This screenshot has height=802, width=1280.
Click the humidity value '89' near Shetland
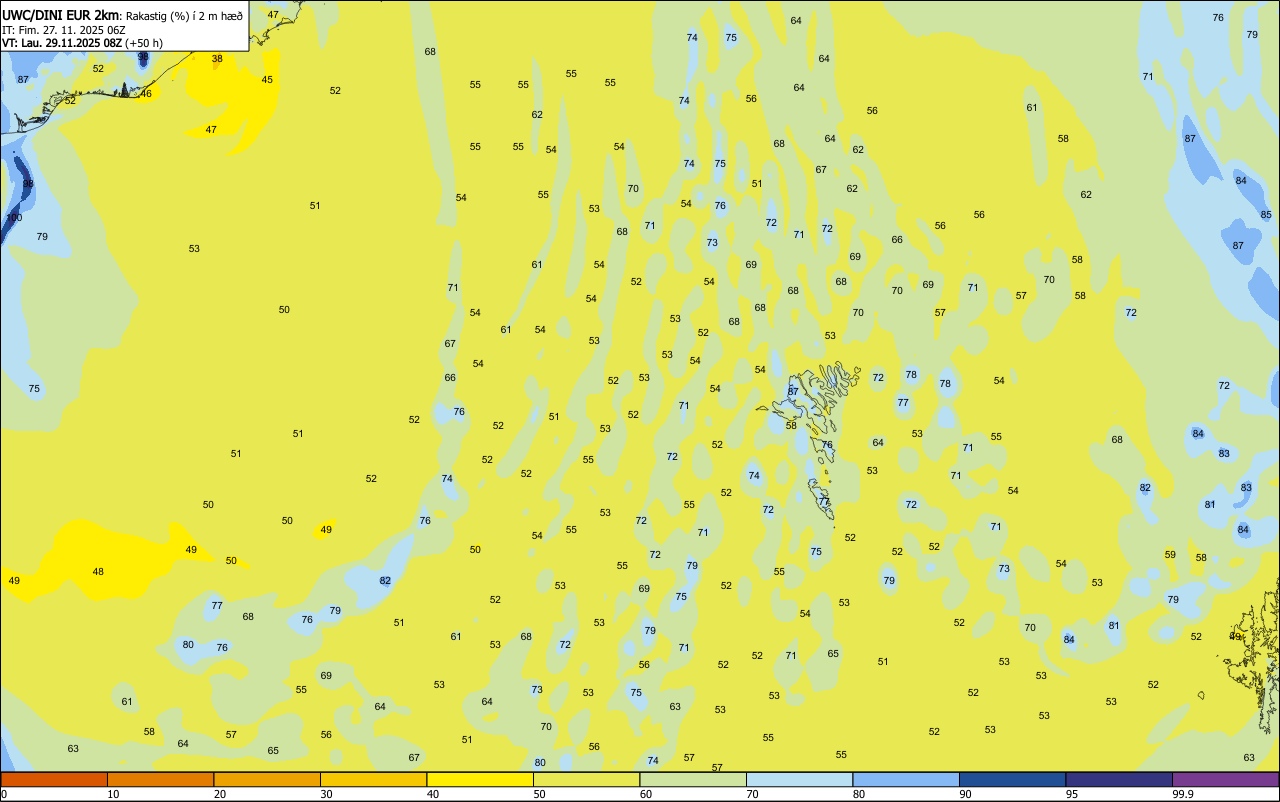(x=1235, y=636)
